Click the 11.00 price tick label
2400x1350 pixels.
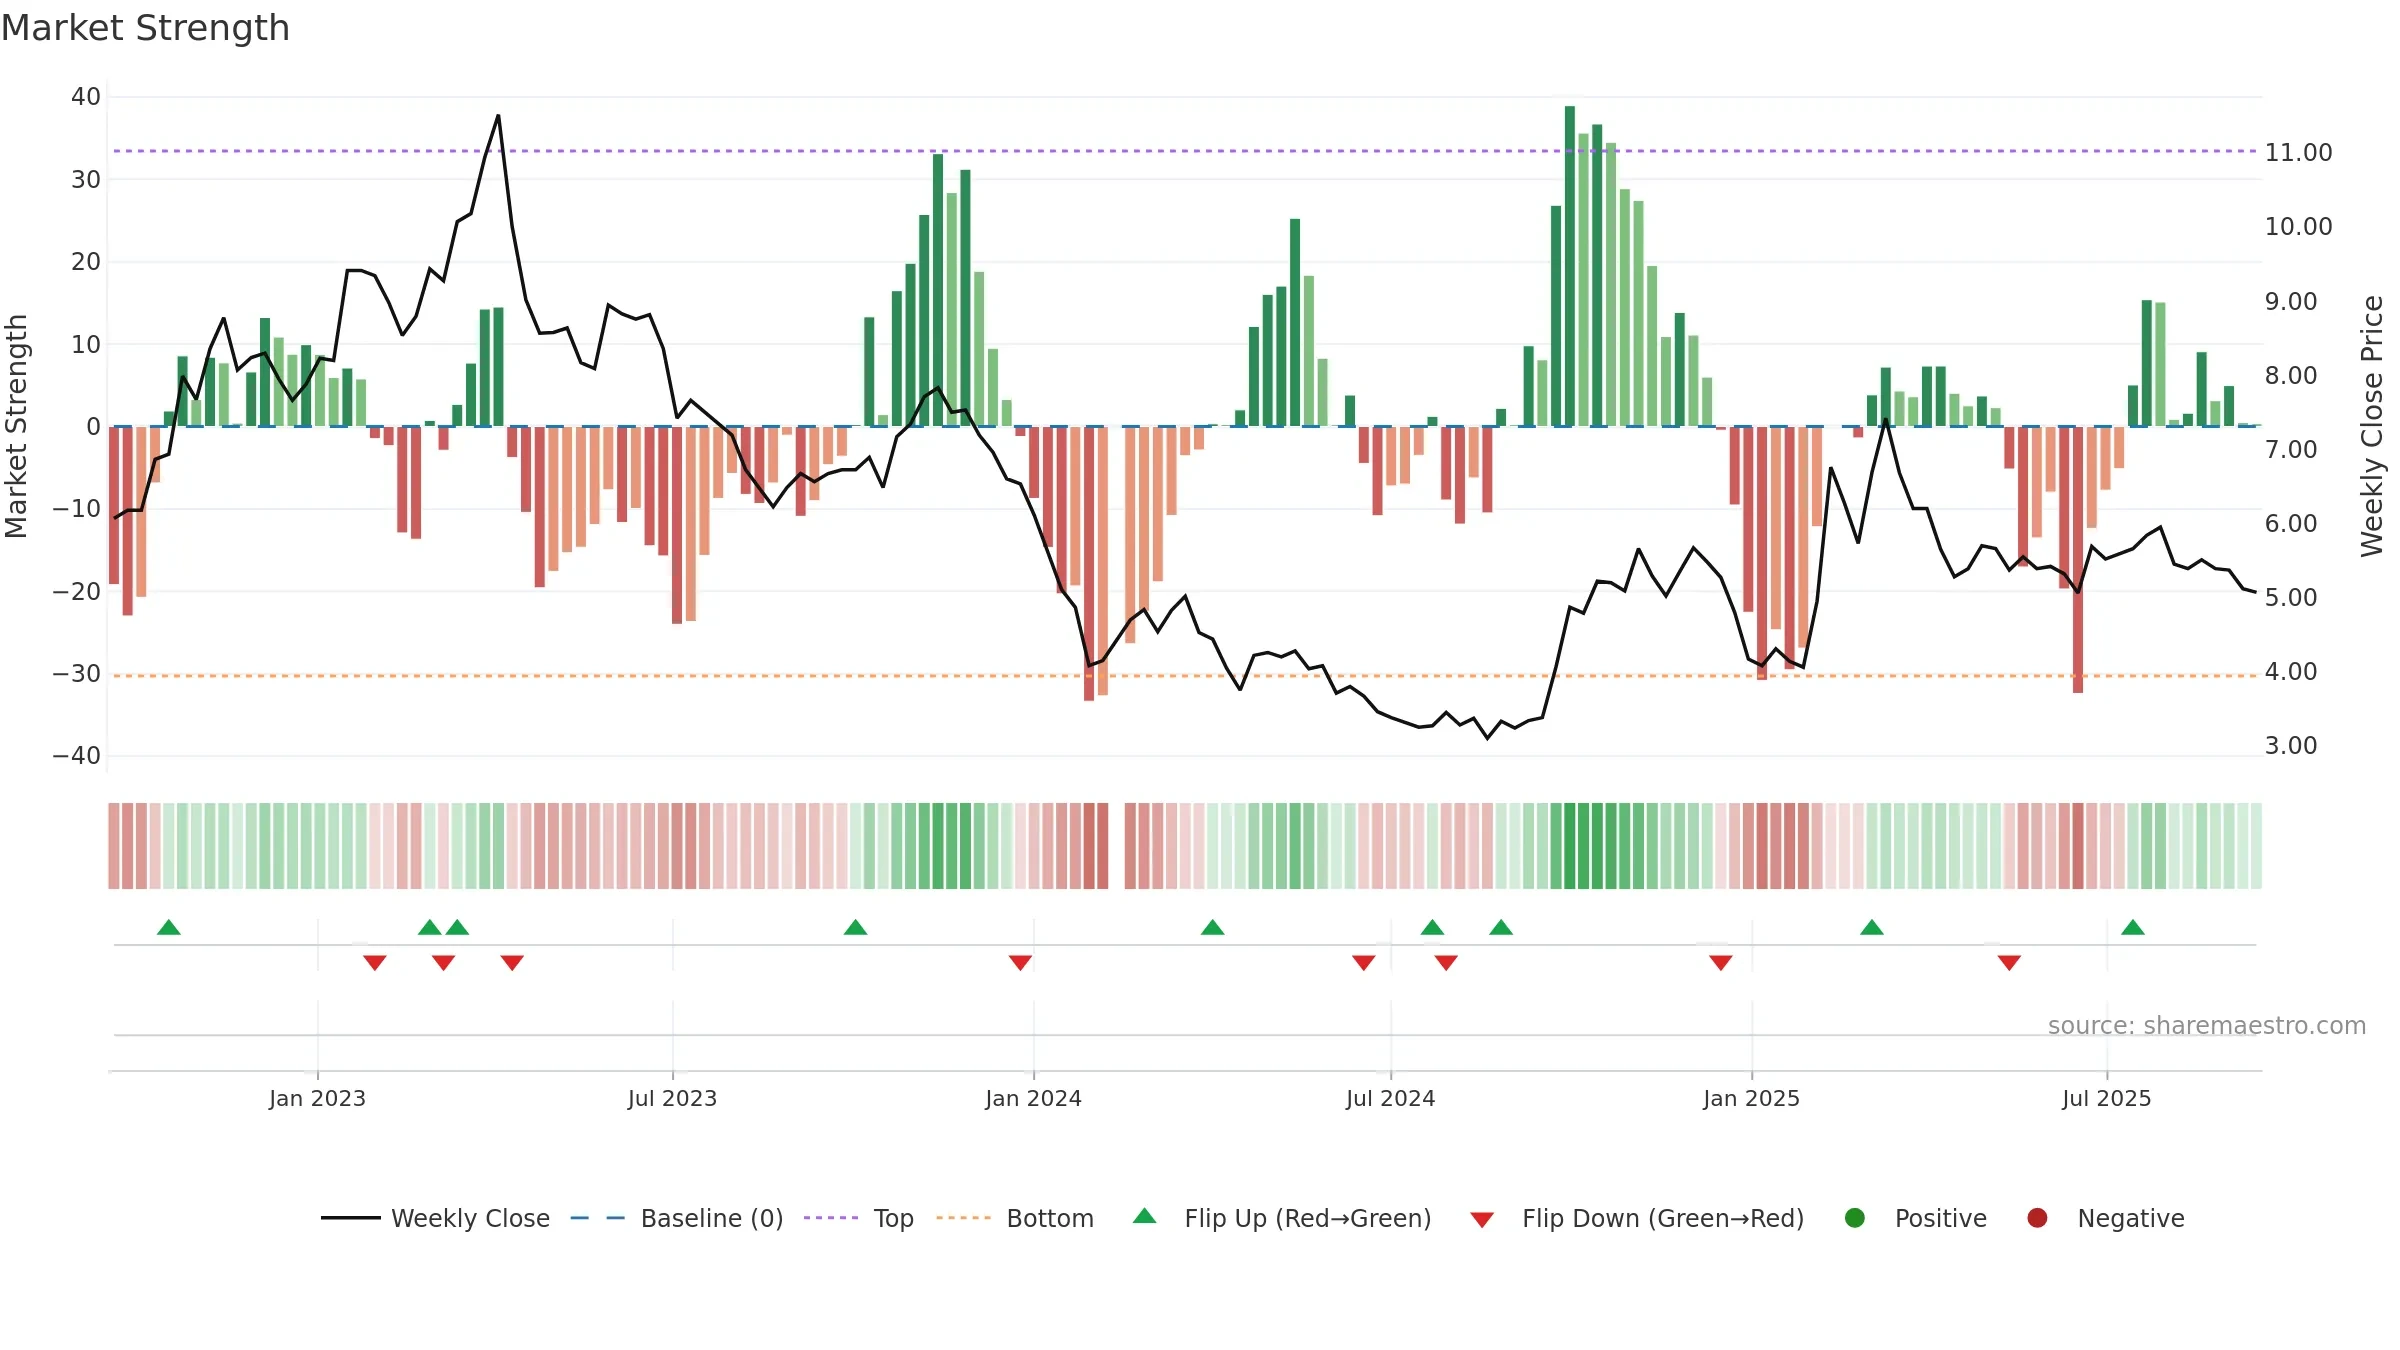pos(2298,153)
